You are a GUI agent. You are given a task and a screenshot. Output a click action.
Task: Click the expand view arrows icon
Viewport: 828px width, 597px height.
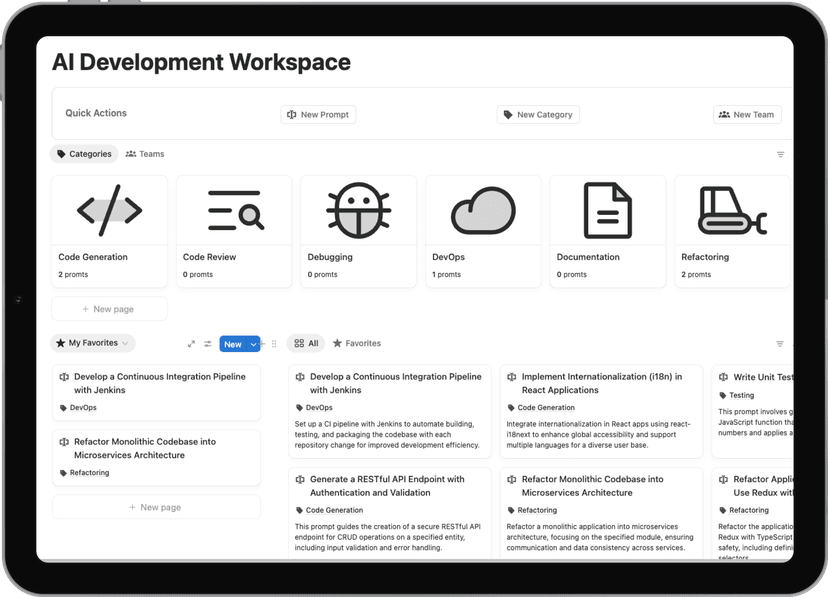(x=192, y=343)
